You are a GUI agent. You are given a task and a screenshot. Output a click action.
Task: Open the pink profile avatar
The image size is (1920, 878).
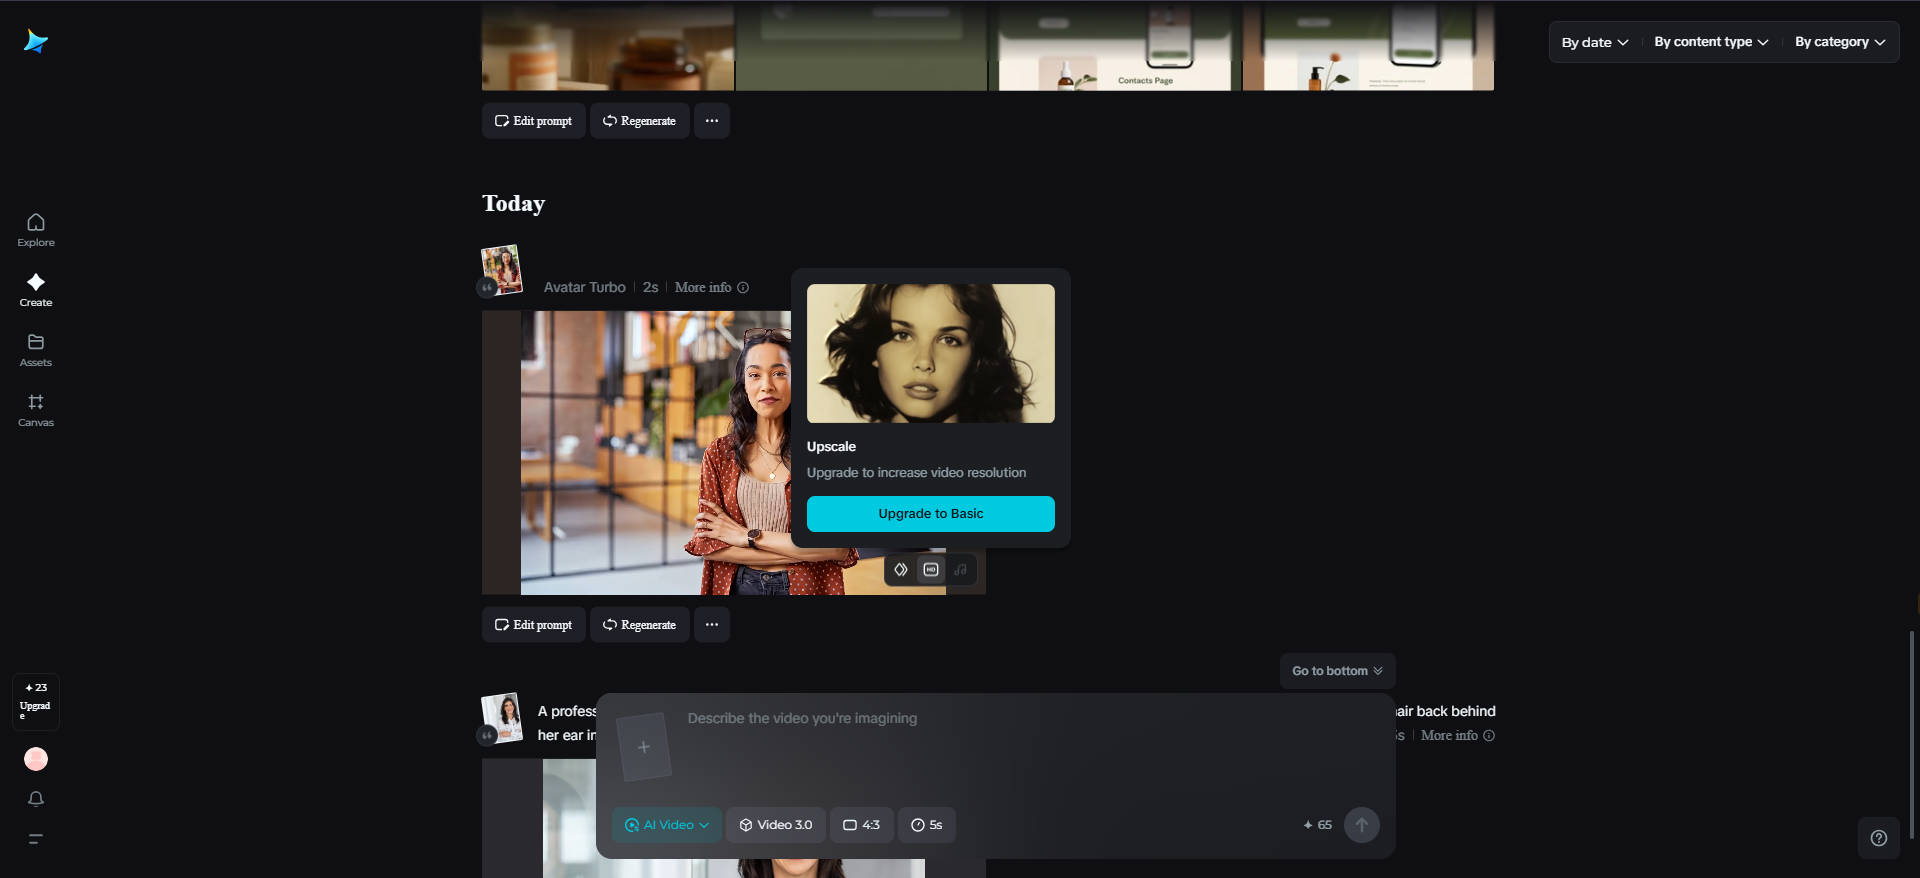(36, 759)
